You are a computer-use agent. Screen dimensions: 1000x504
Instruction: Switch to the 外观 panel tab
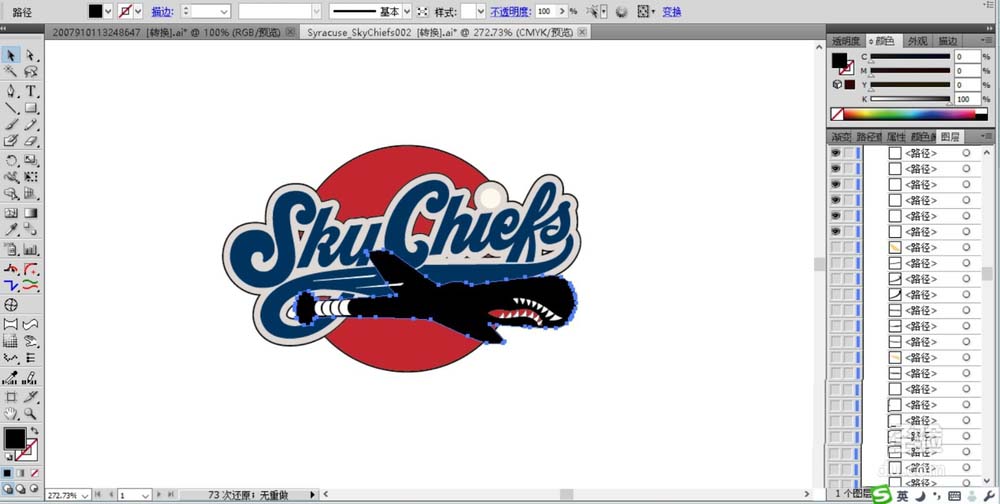click(x=917, y=41)
